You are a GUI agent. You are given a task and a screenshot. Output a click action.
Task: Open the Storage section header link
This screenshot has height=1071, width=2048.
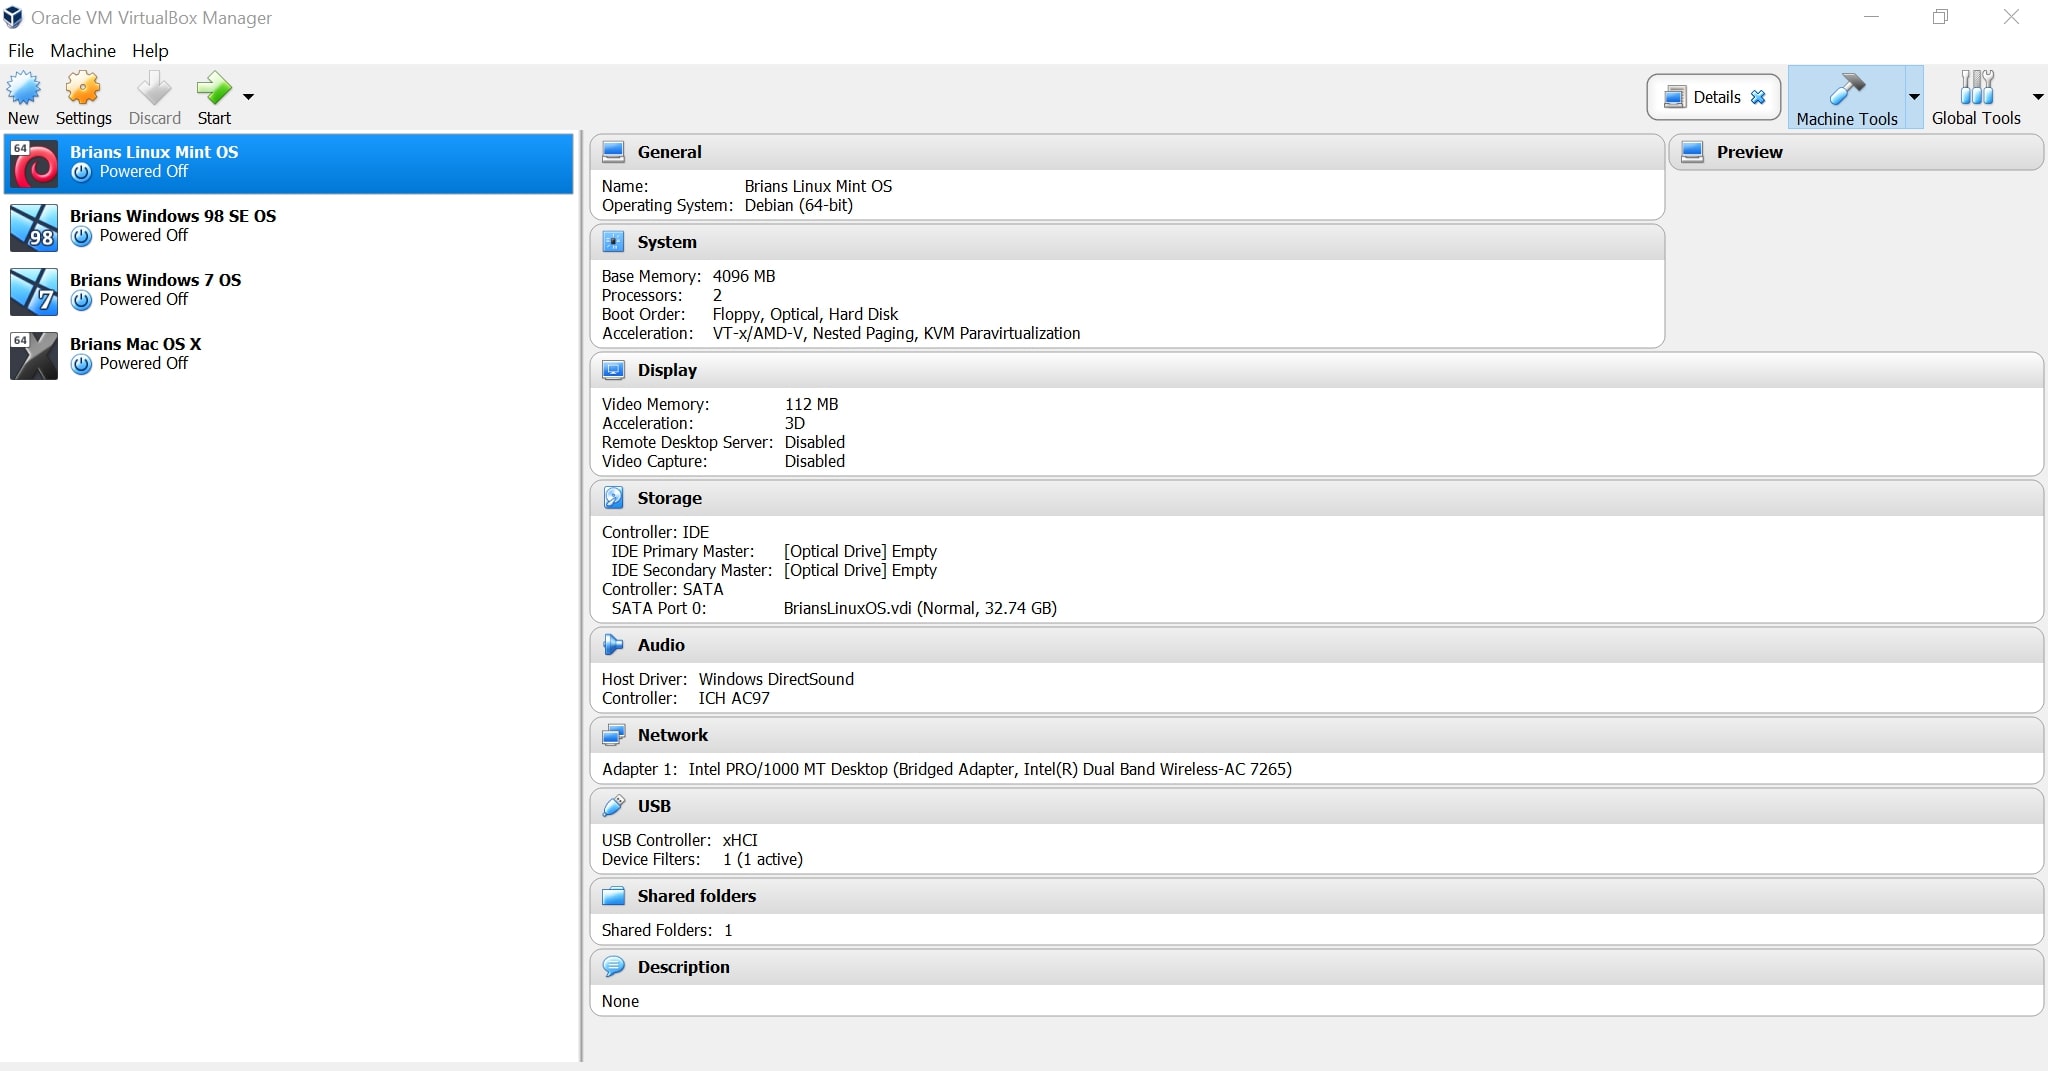[669, 498]
